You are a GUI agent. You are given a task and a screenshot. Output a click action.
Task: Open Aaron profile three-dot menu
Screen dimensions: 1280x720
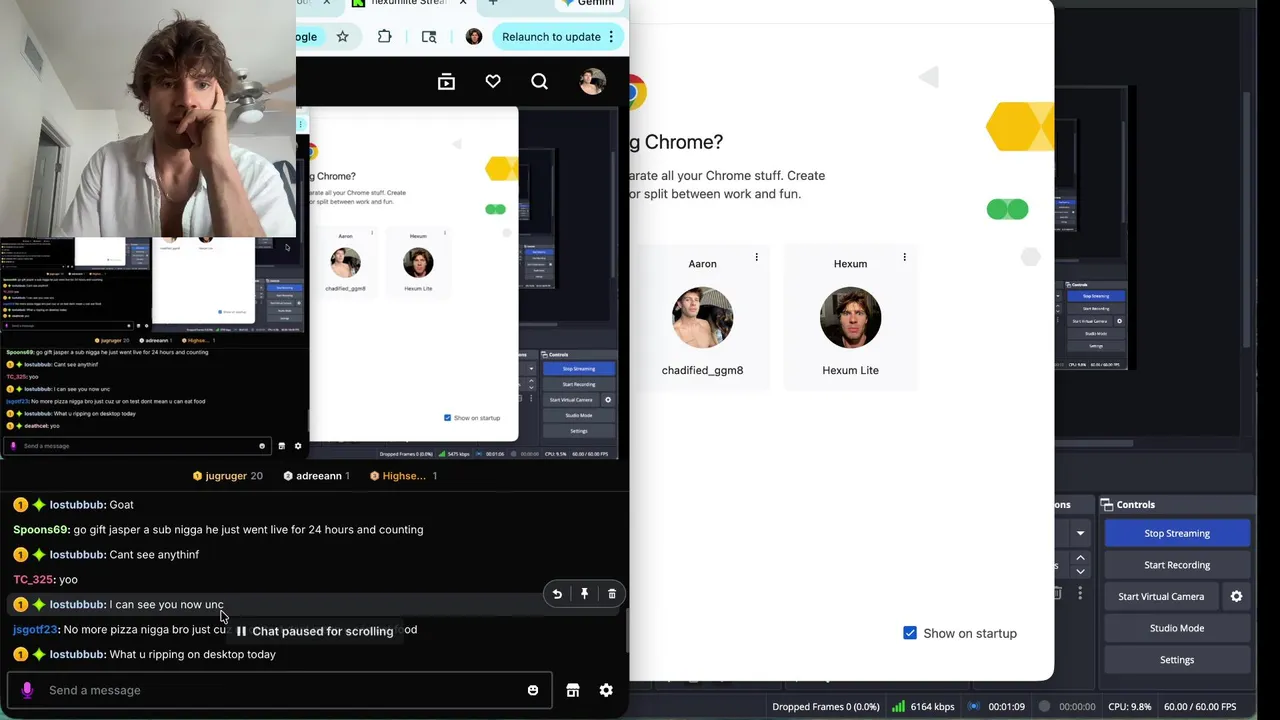(757, 257)
